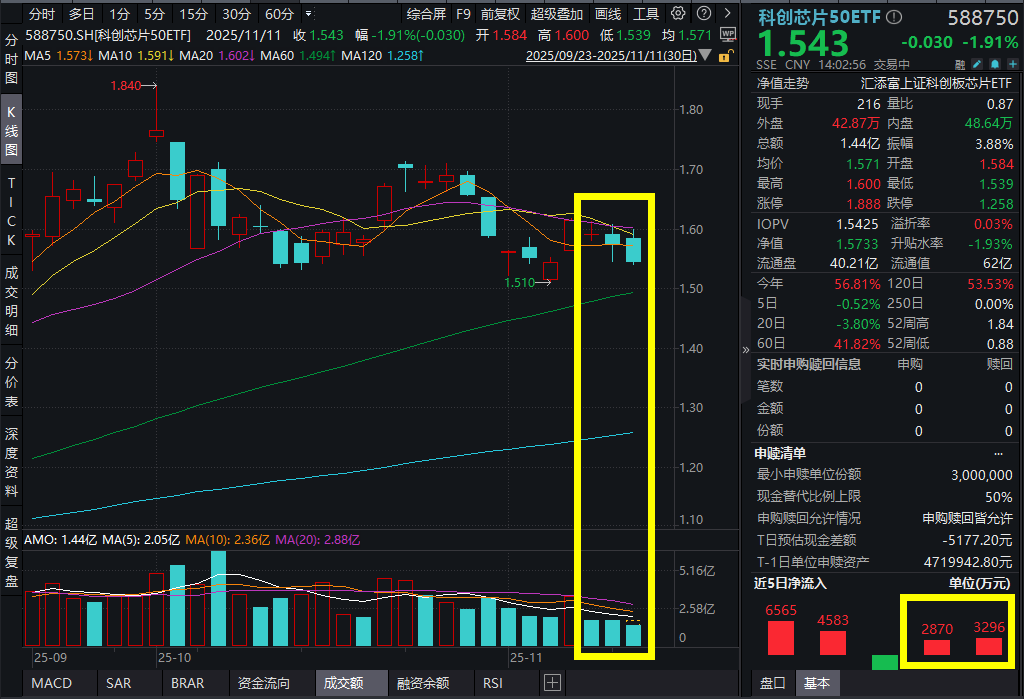Viewport: 1024px width, 699px height.
Task: Open the date range dropdown arrow
Action: coord(705,57)
